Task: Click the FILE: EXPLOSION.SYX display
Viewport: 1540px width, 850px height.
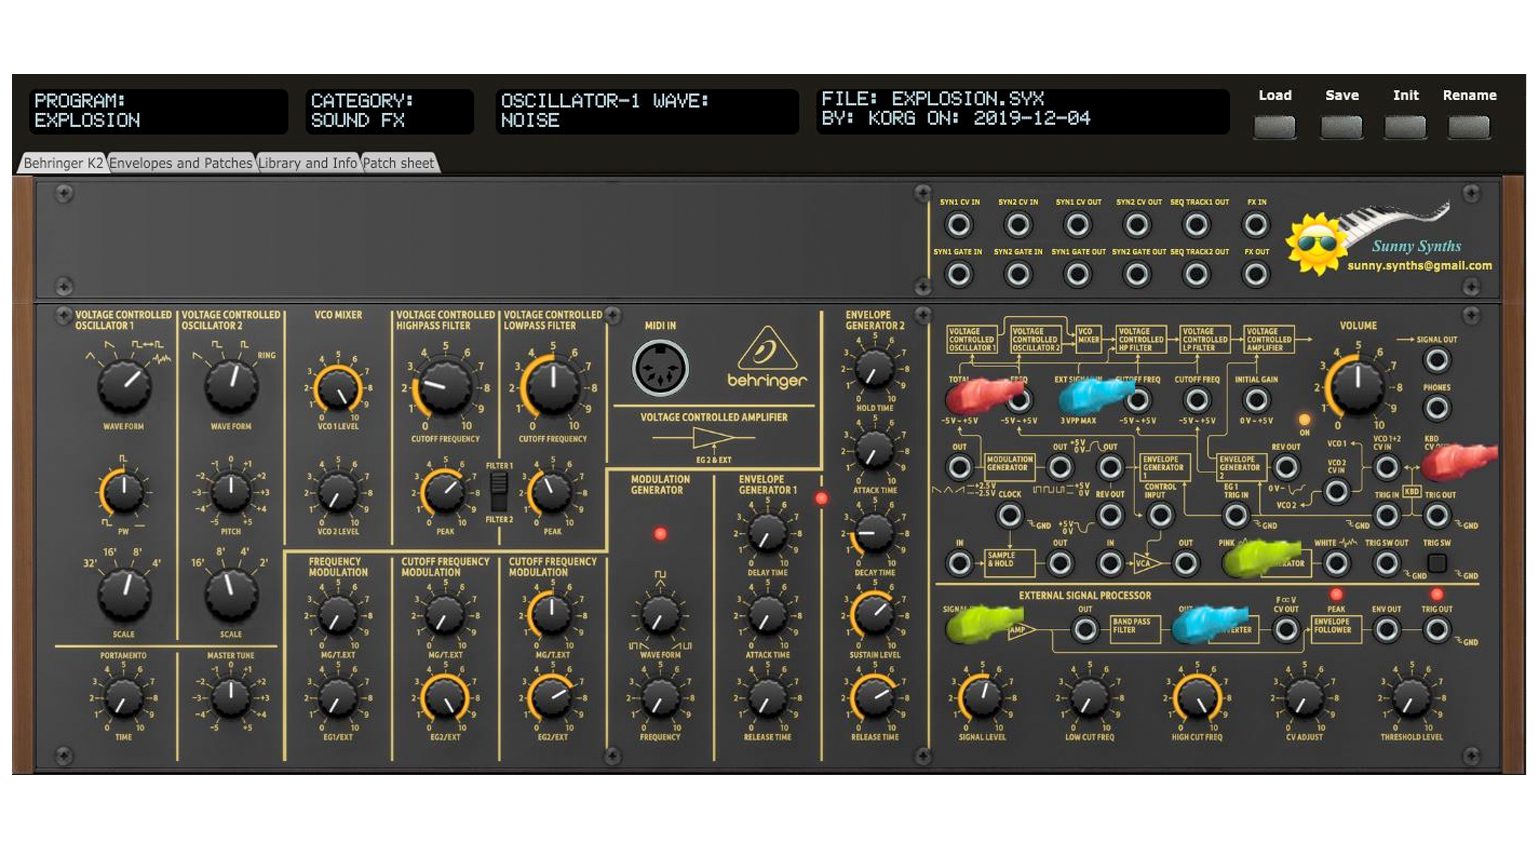Action: click(x=1022, y=111)
